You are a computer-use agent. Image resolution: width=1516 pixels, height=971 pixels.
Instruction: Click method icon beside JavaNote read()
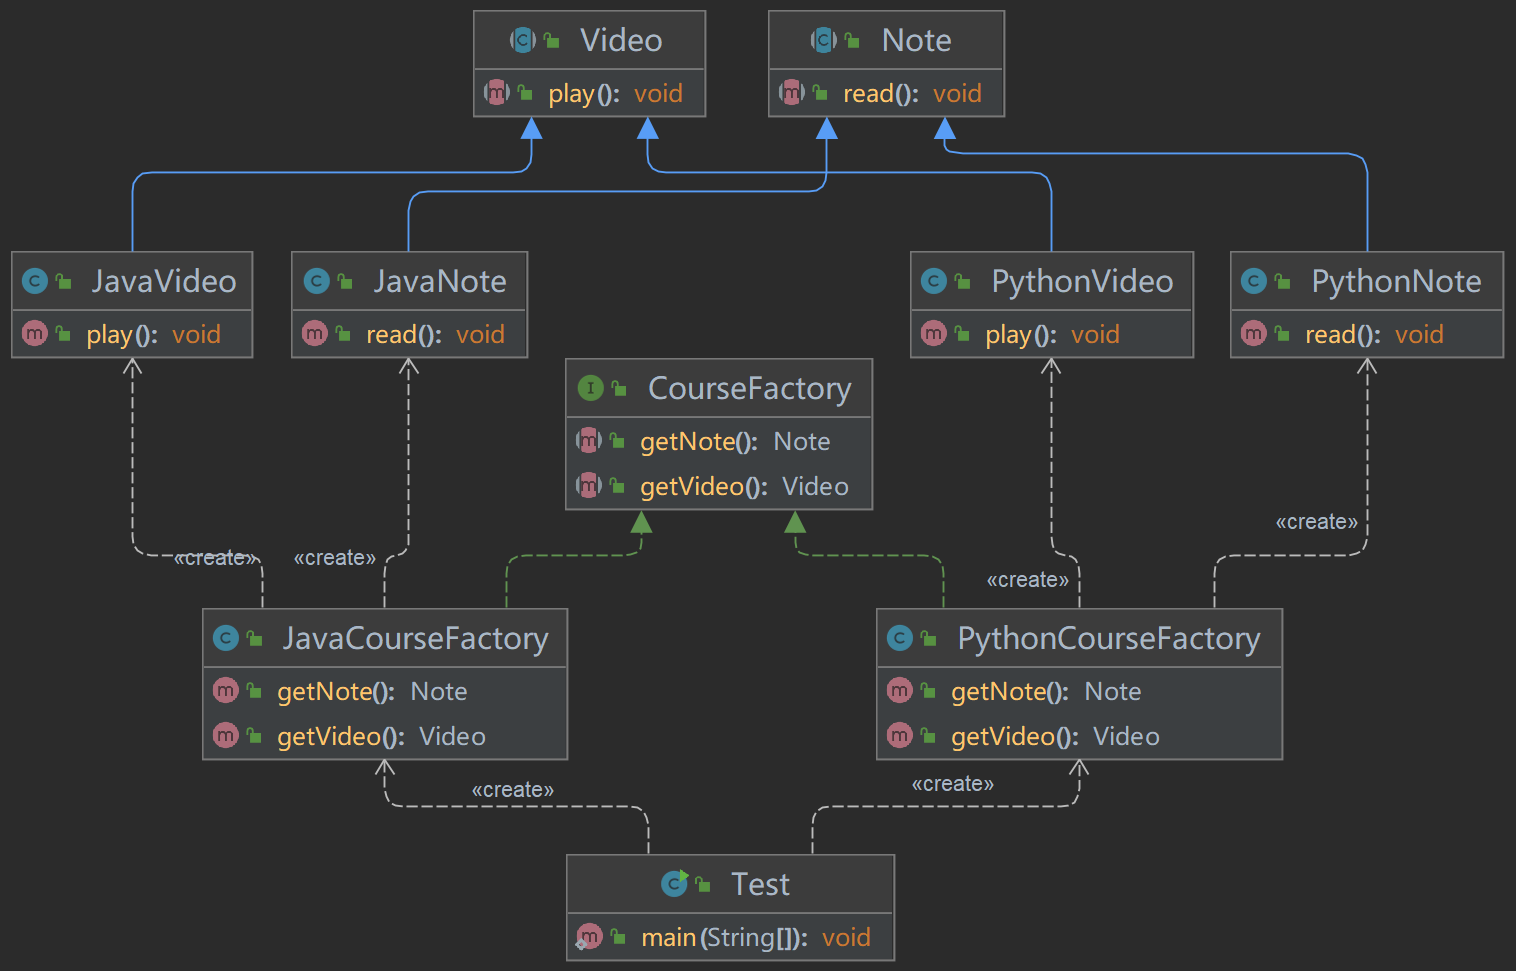click(315, 333)
